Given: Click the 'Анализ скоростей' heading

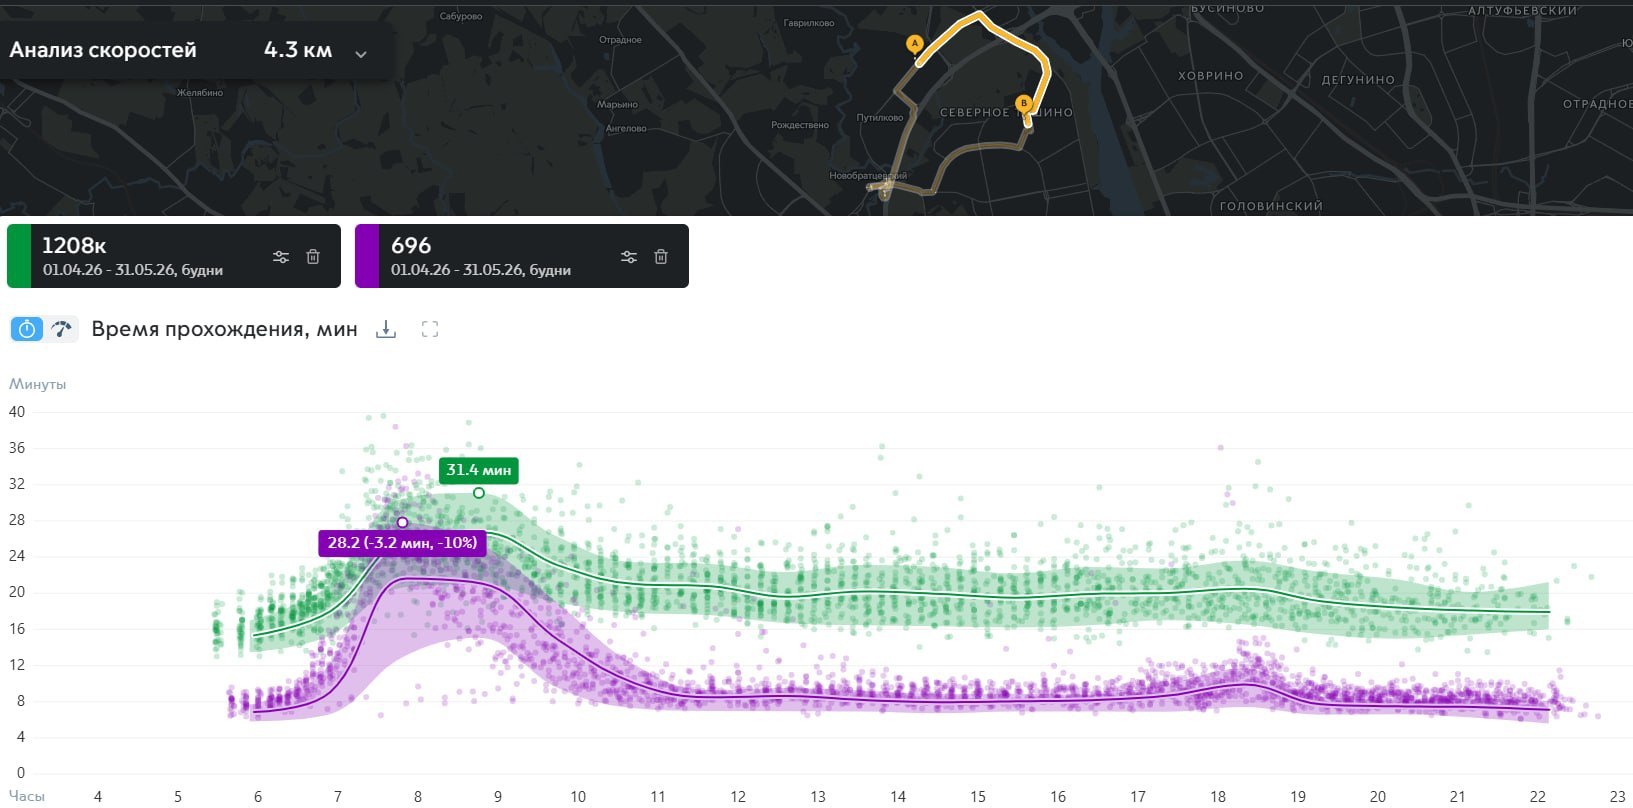Looking at the screenshot, I should 103,50.
